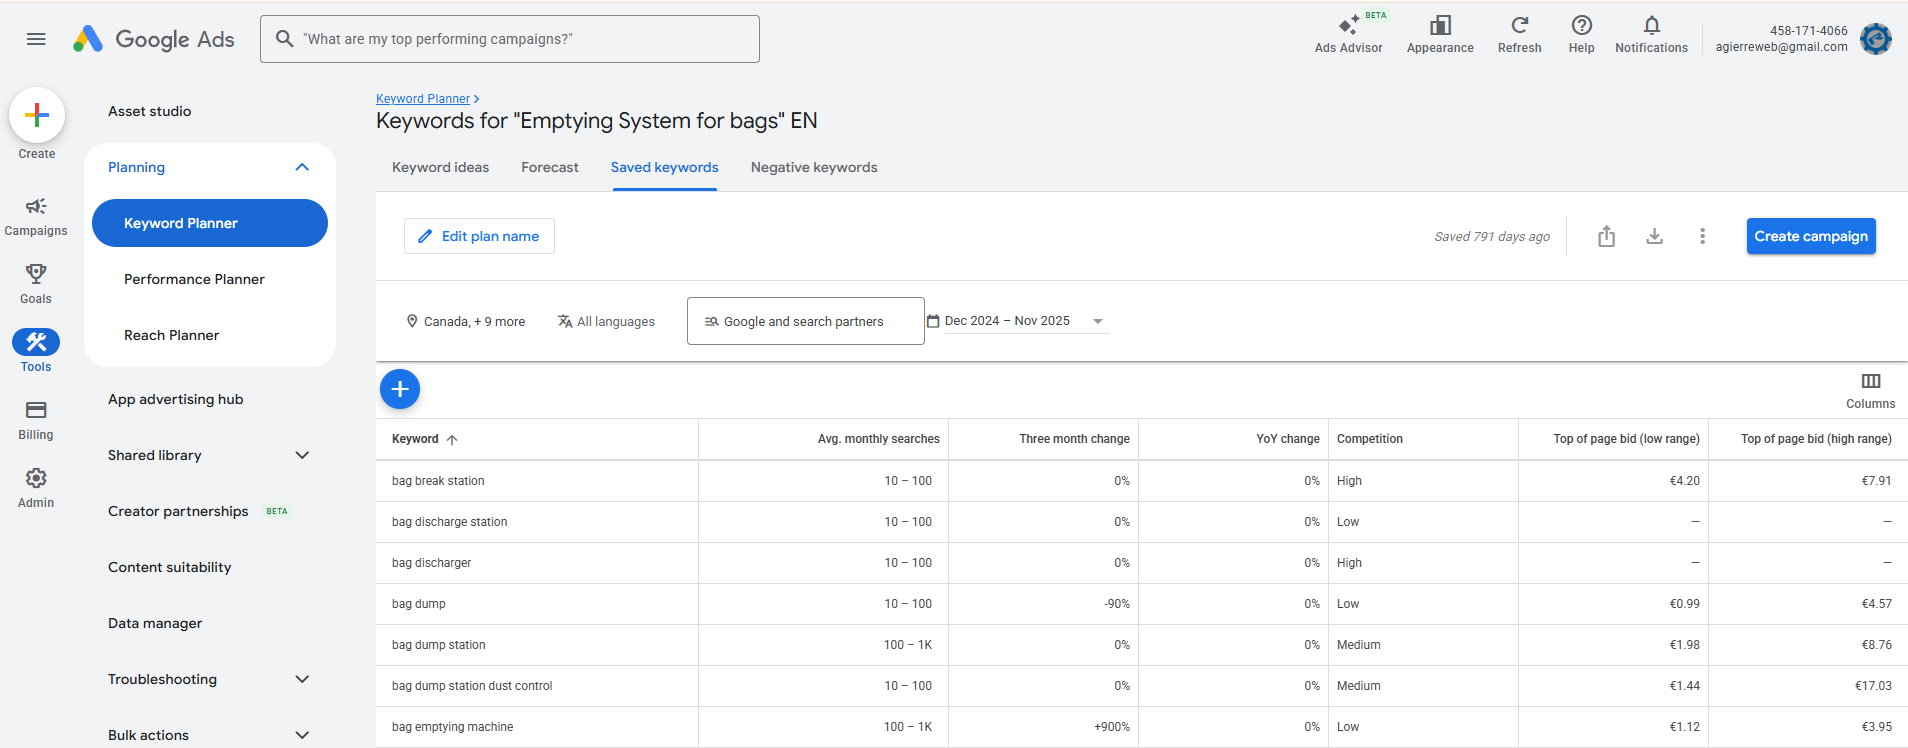Expand the Troubleshooting section

click(302, 679)
